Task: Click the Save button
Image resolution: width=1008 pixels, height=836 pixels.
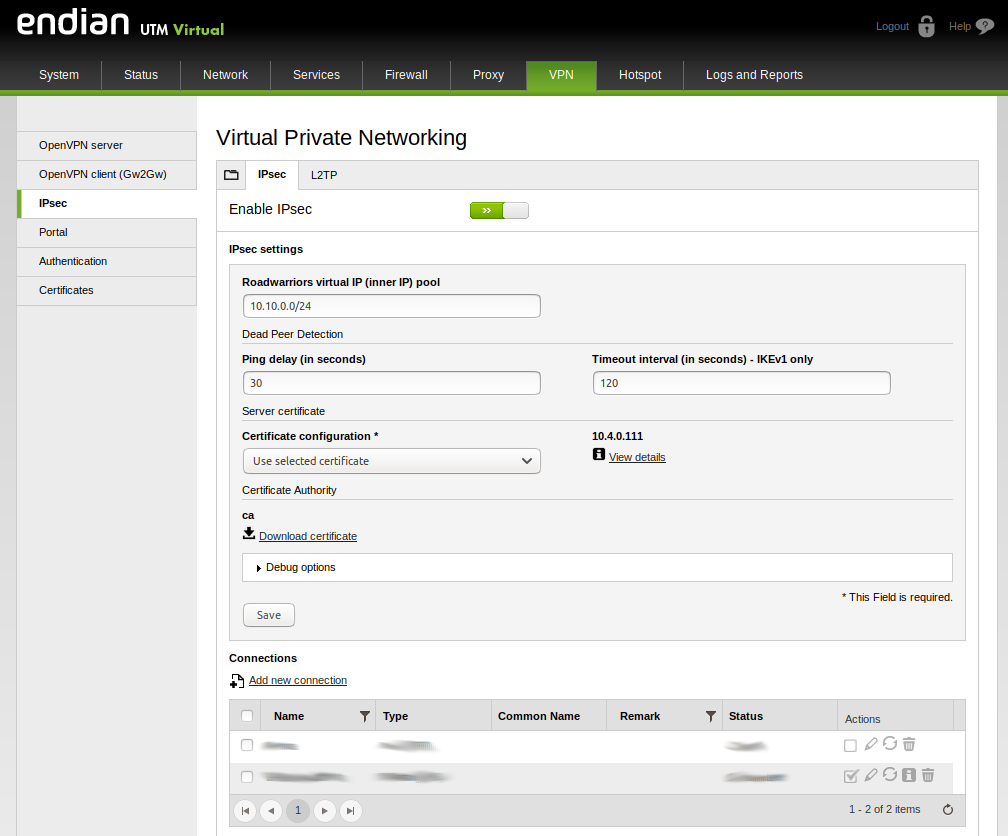Action: [269, 615]
